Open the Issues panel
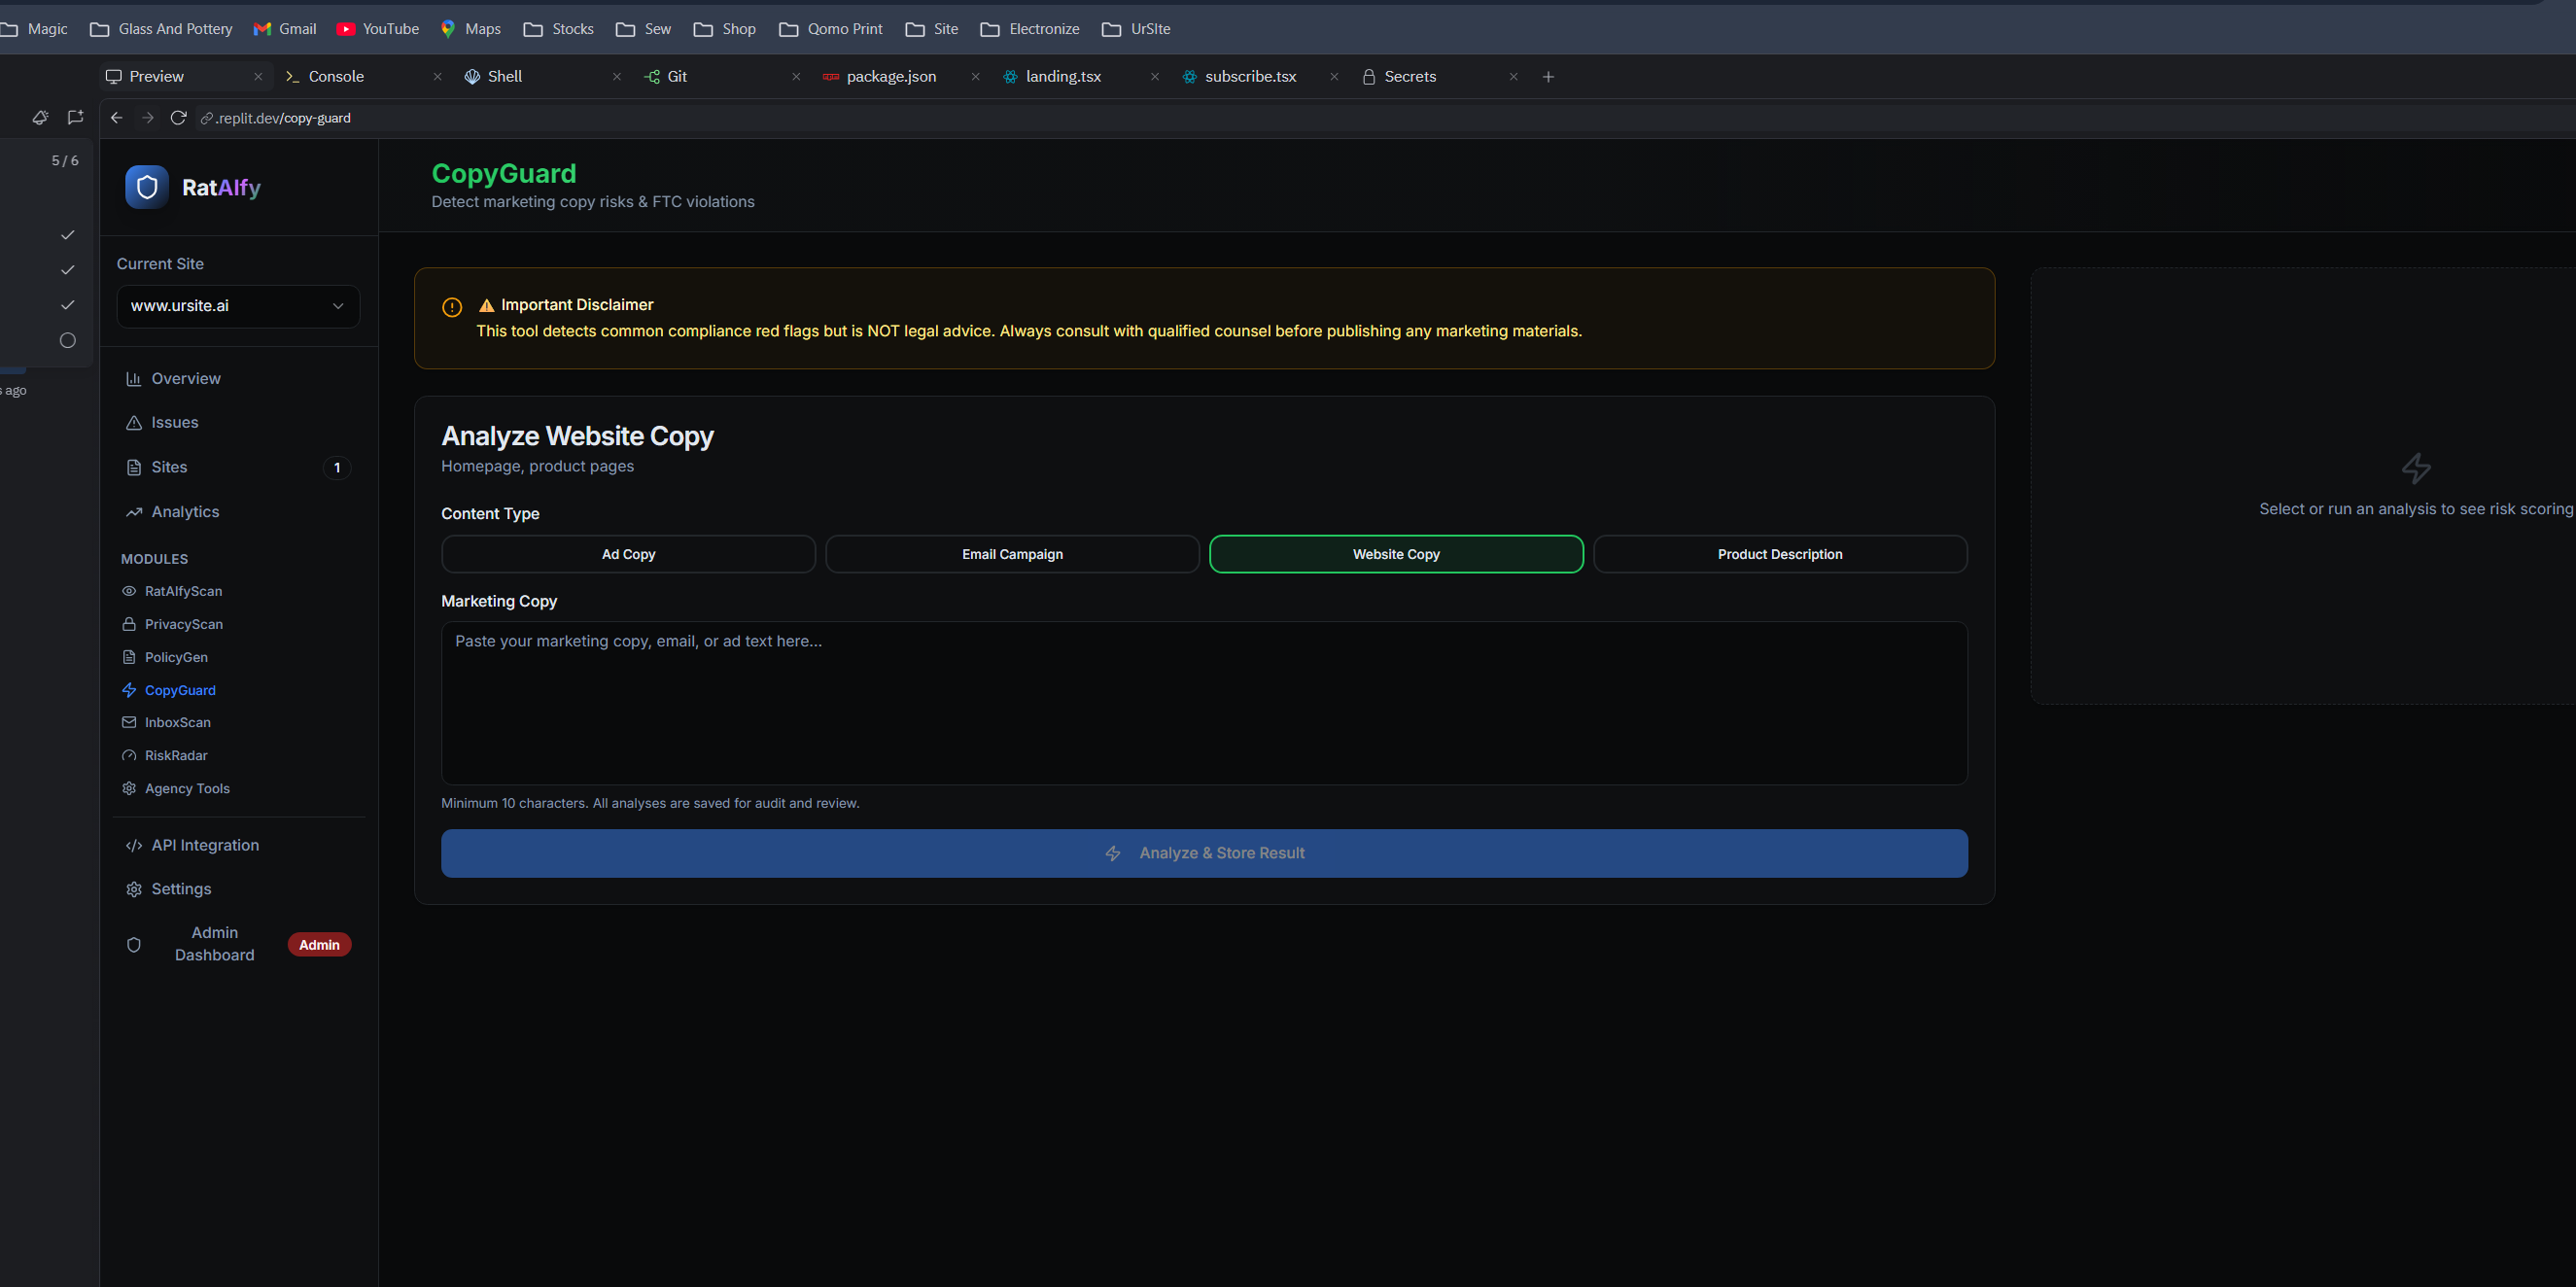 point(174,422)
